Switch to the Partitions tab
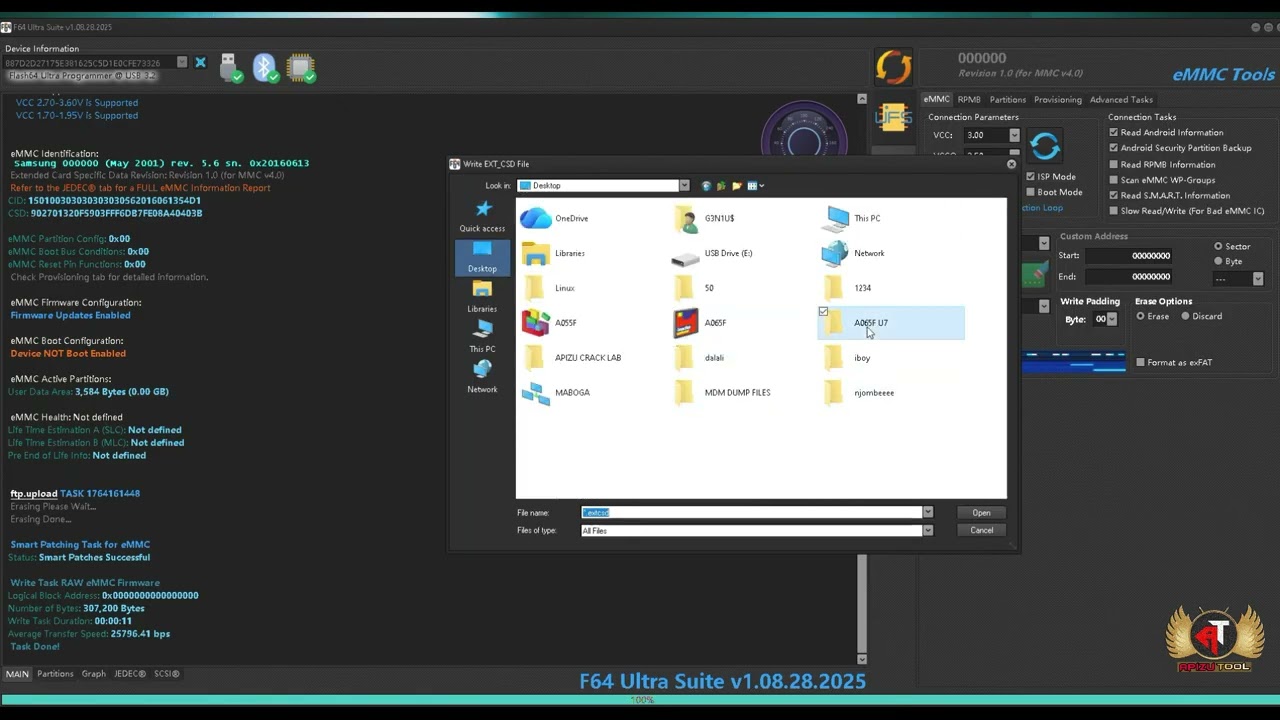Screen dimensions: 1280x720 (x=1007, y=99)
